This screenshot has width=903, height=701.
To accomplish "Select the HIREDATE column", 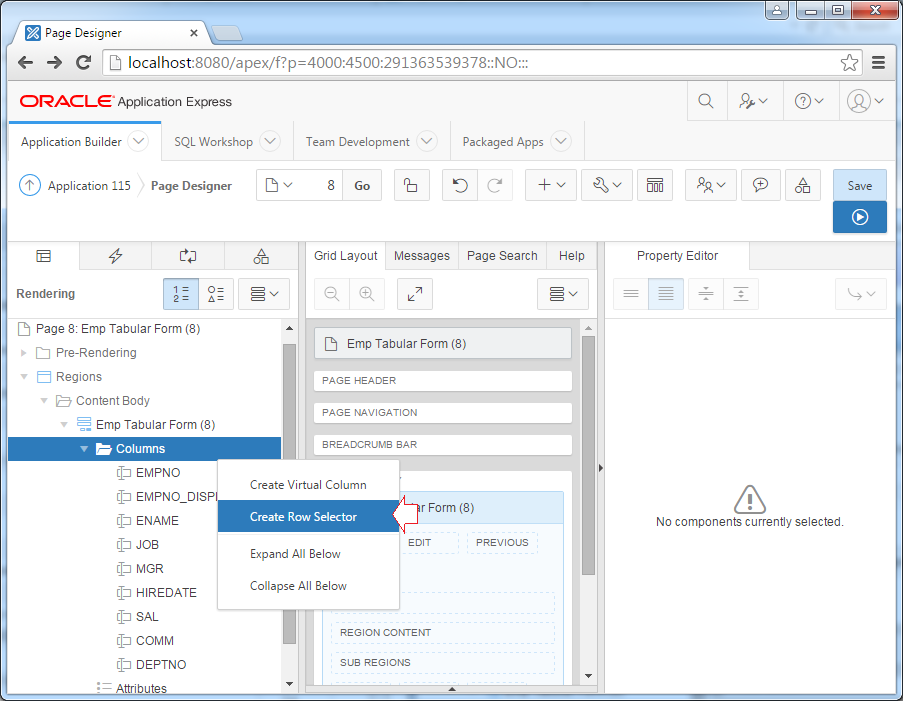I will point(166,593).
